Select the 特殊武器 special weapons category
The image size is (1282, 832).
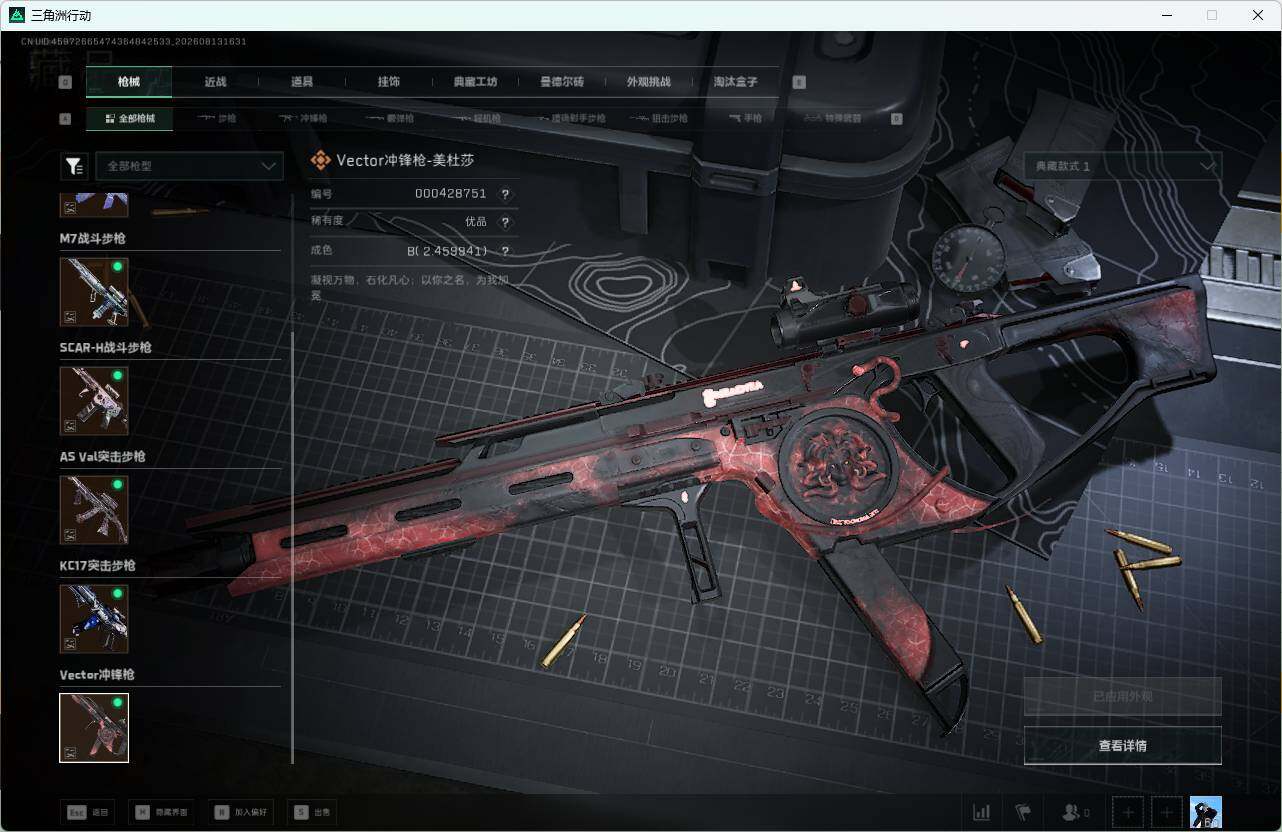pyautogui.click(x=834, y=118)
